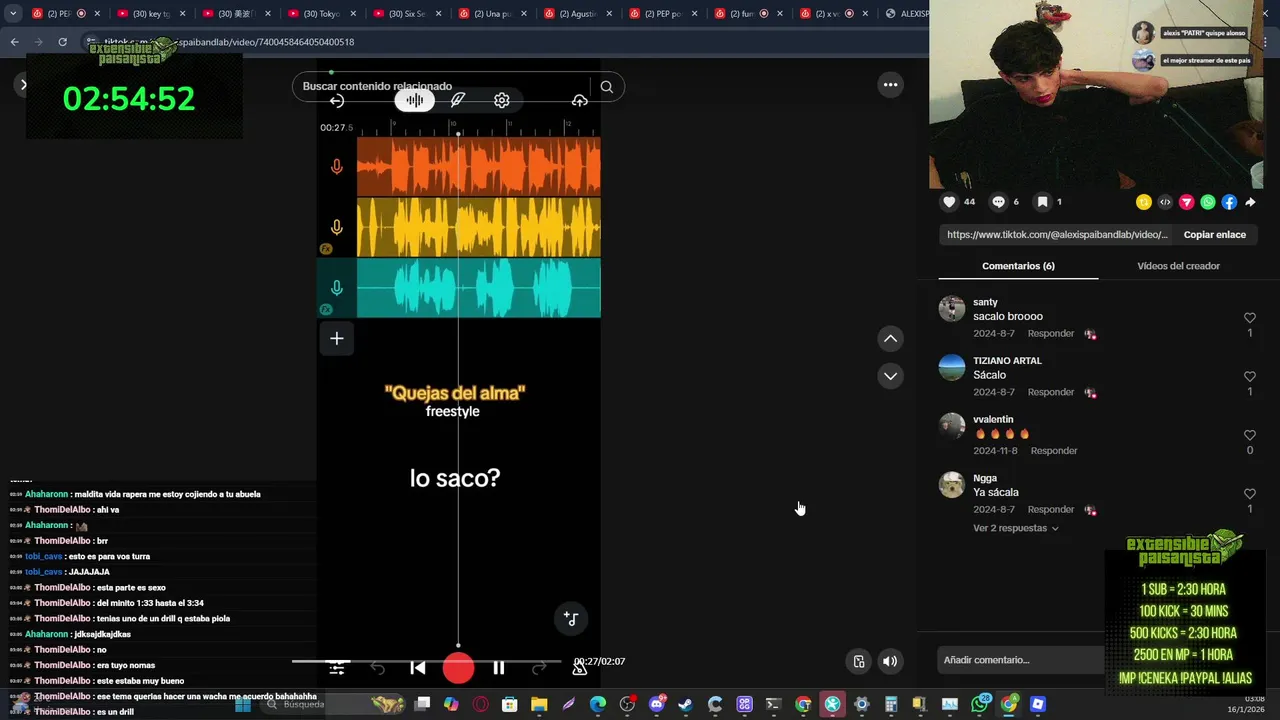
Task: Go to the next video arrow
Action: [x=890, y=376]
